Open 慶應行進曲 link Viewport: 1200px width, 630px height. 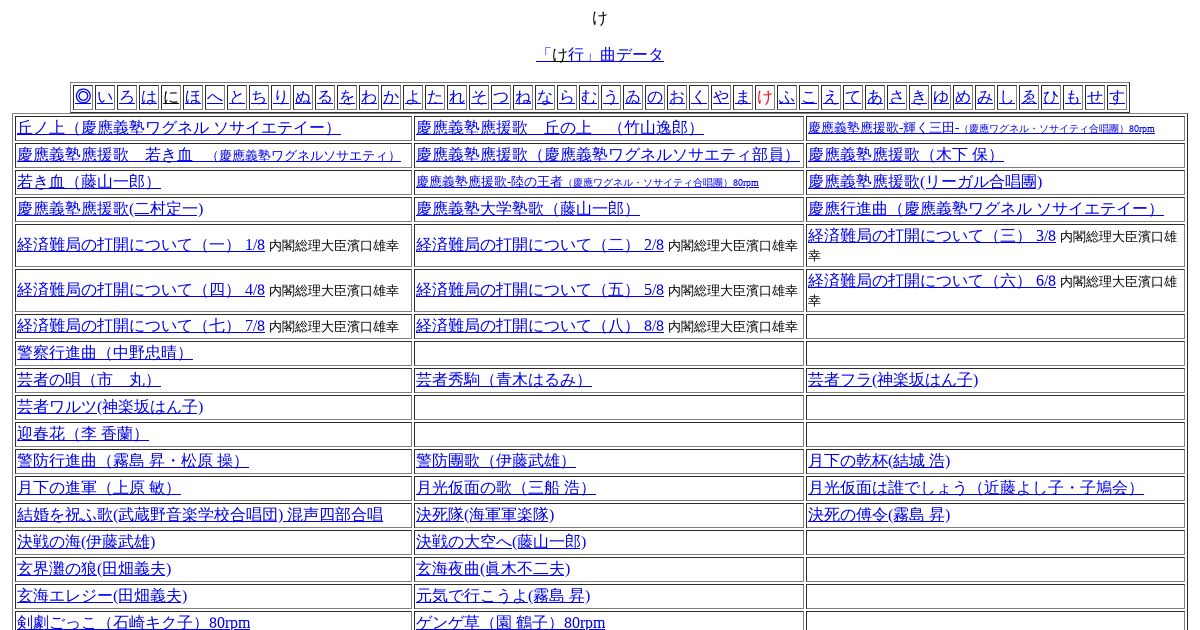point(985,209)
